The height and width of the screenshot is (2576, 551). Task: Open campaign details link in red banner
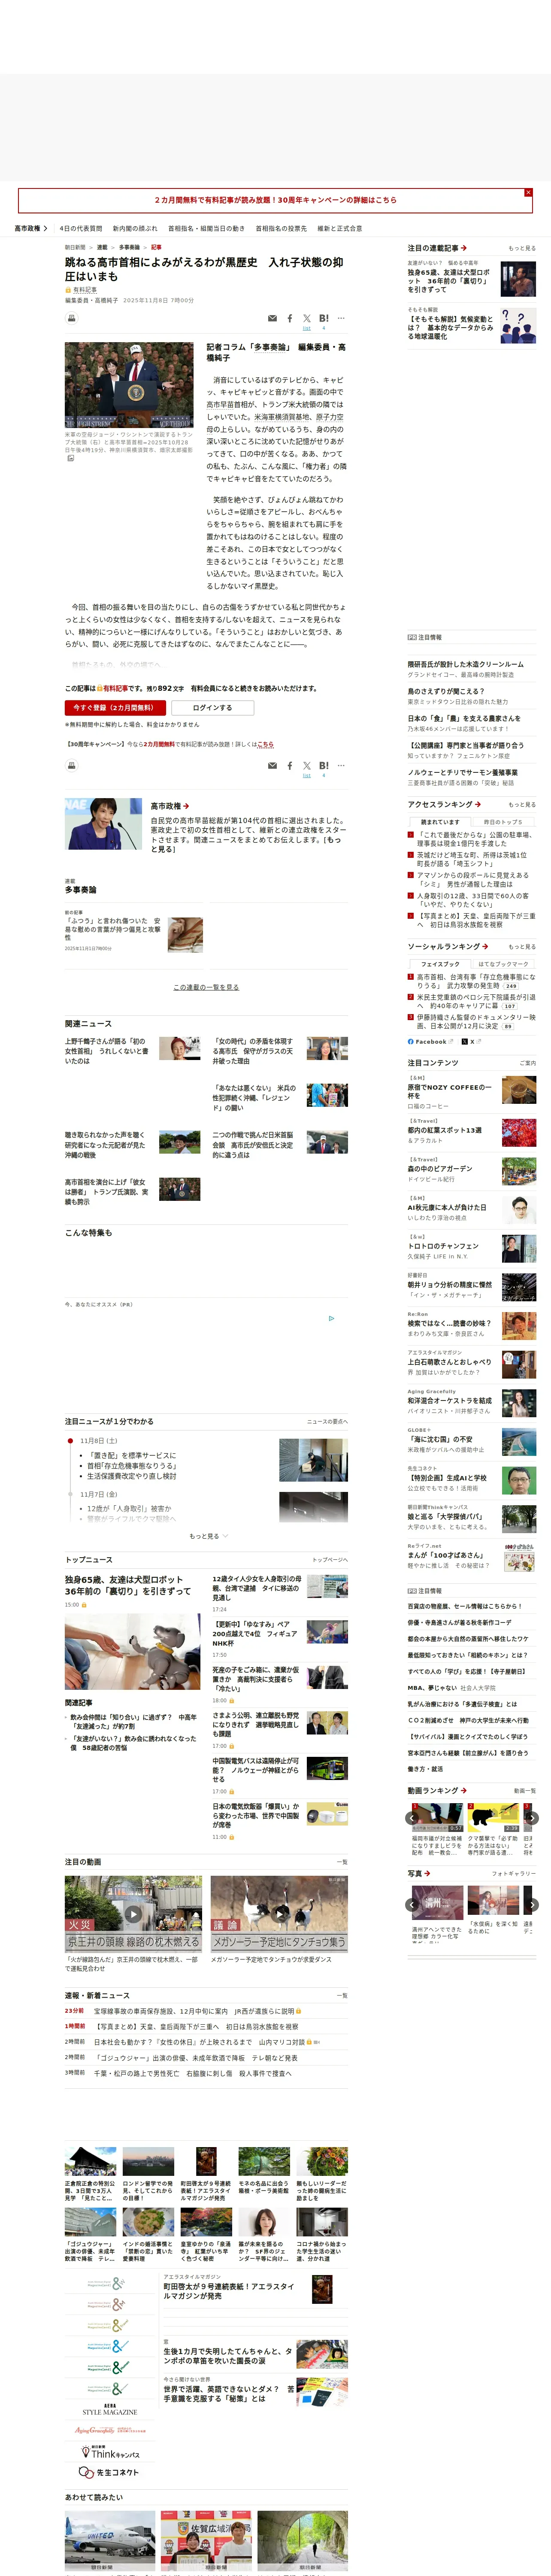click(x=275, y=200)
